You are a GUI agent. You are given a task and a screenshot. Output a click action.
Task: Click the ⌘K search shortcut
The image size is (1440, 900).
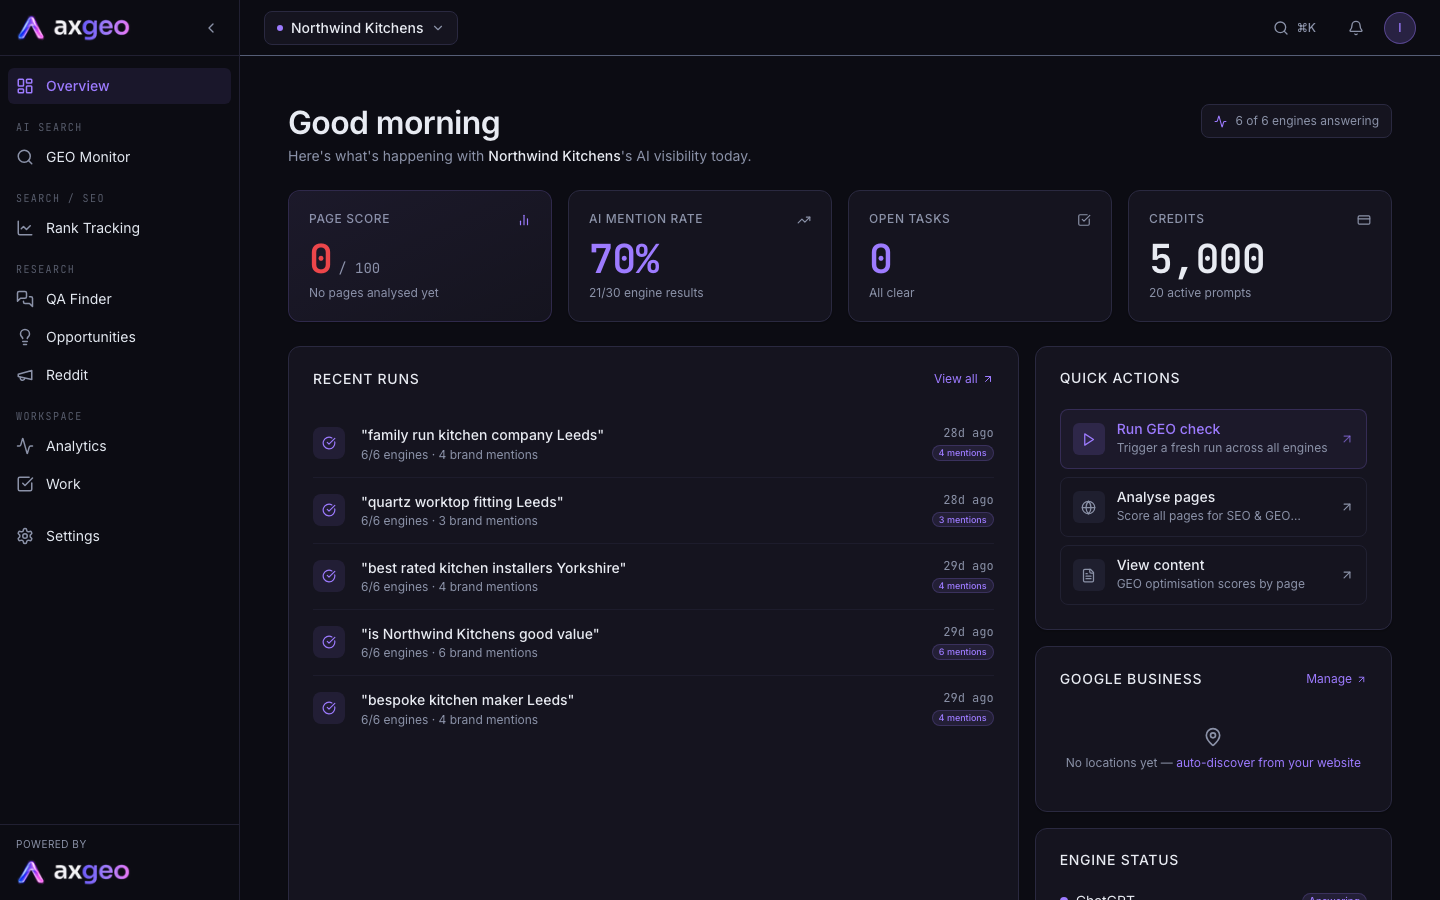pos(1306,28)
